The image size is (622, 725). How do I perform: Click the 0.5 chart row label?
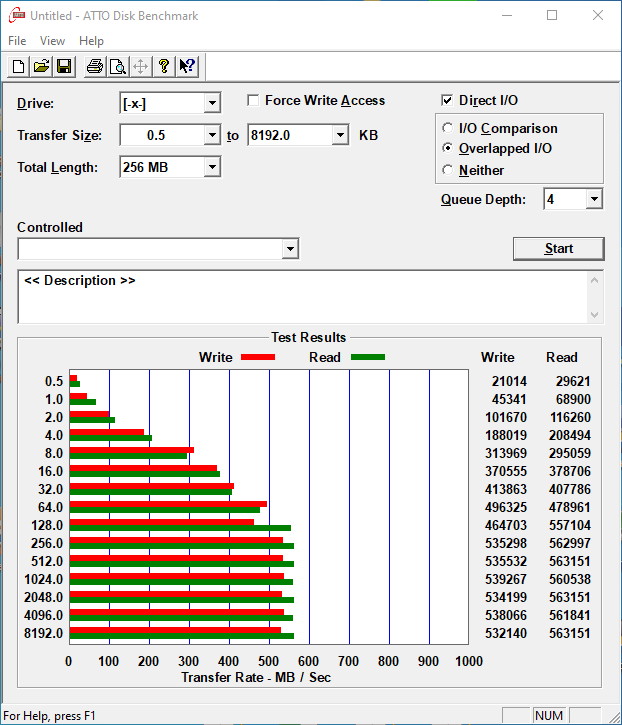54,381
